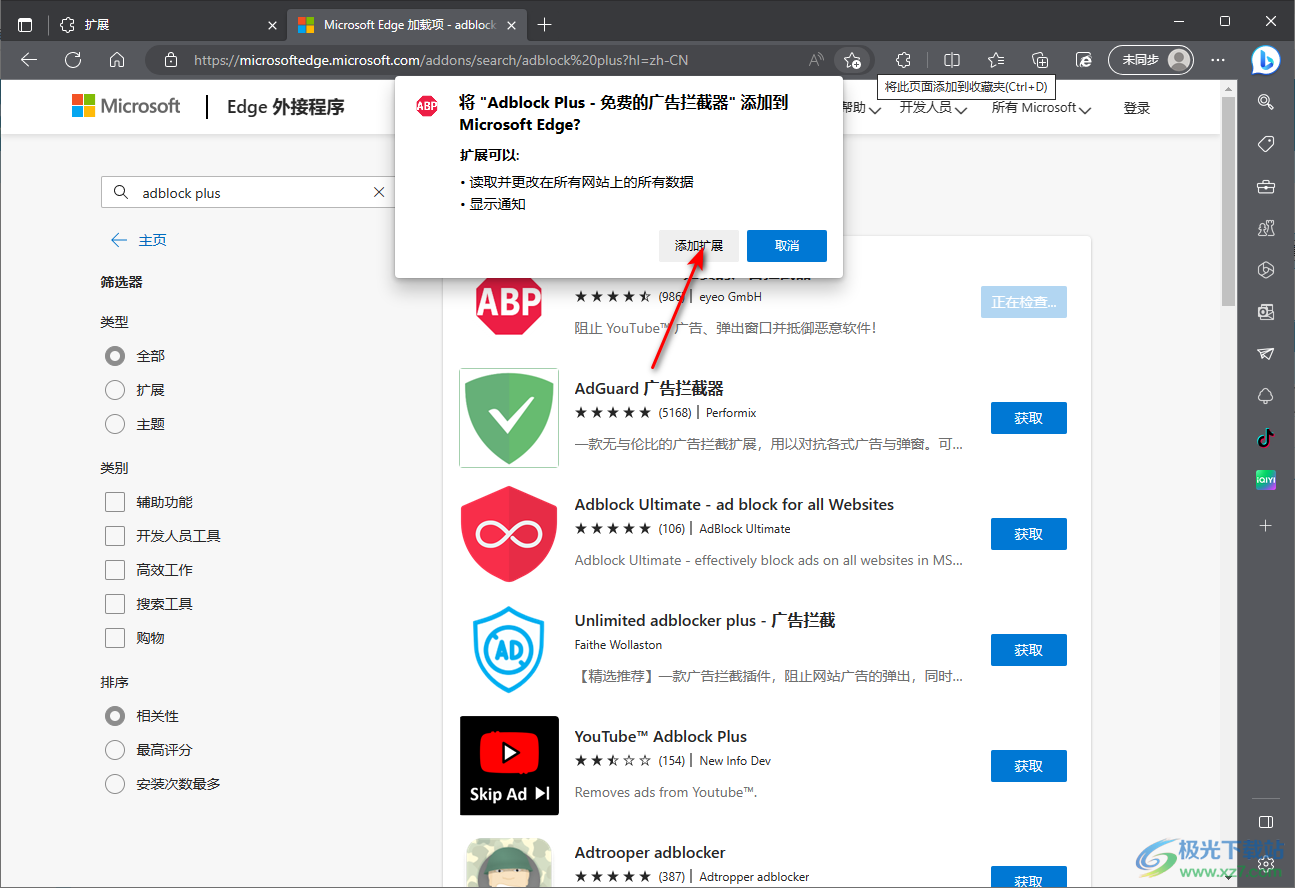The image size is (1295, 888).
Task: Select the 扩展 type radio button
Action: click(x=115, y=390)
